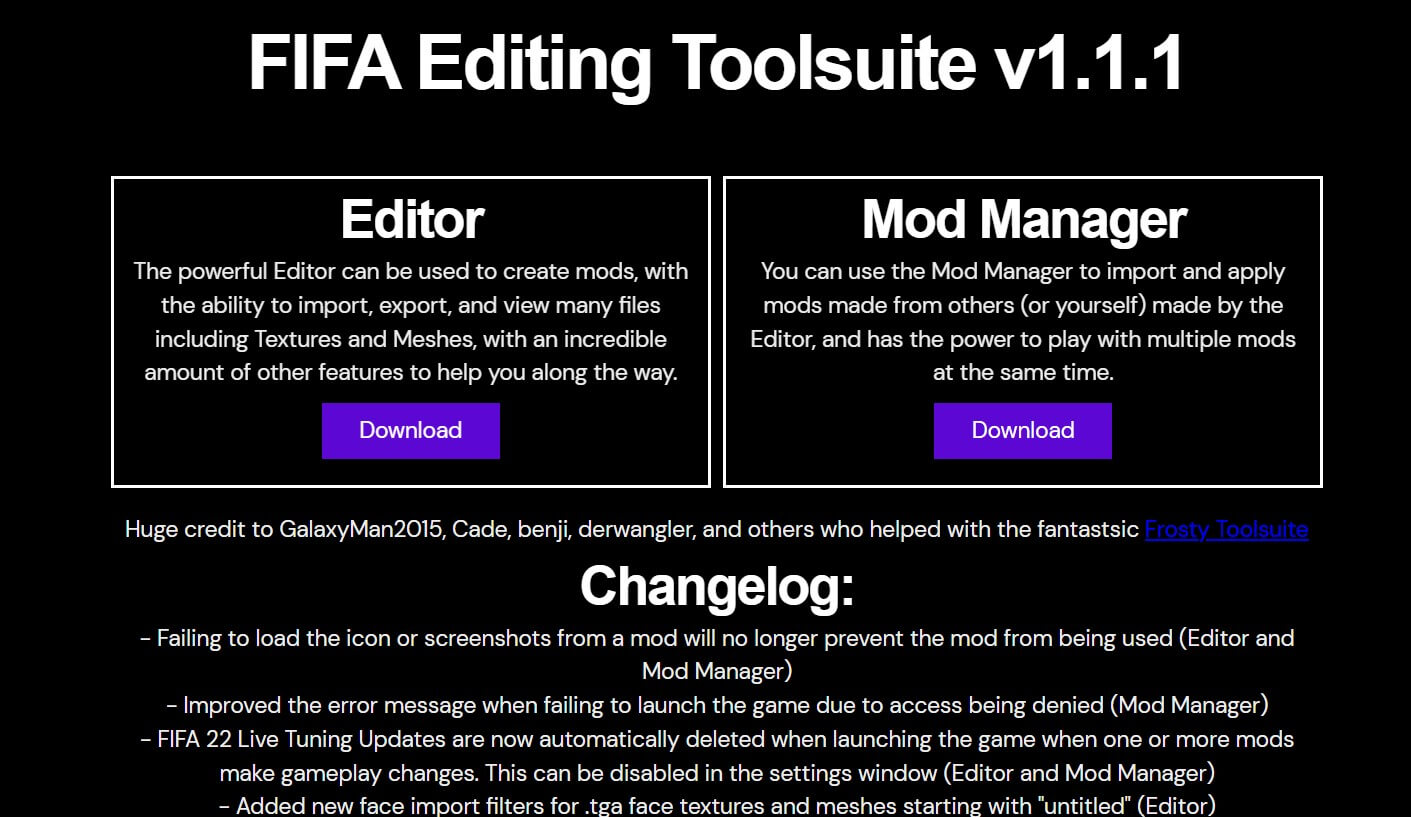1411x817 pixels.
Task: Select the Editor heading
Action: pos(411,219)
